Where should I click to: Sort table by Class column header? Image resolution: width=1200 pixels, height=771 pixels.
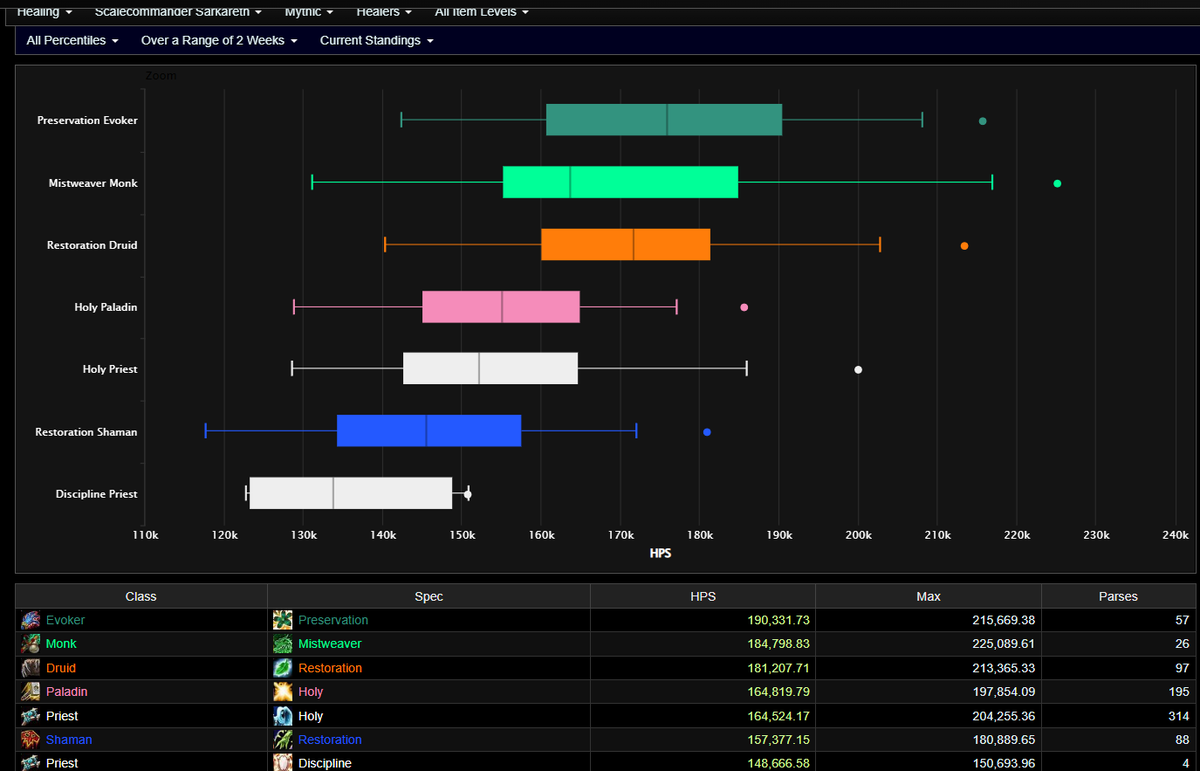[x=141, y=596]
